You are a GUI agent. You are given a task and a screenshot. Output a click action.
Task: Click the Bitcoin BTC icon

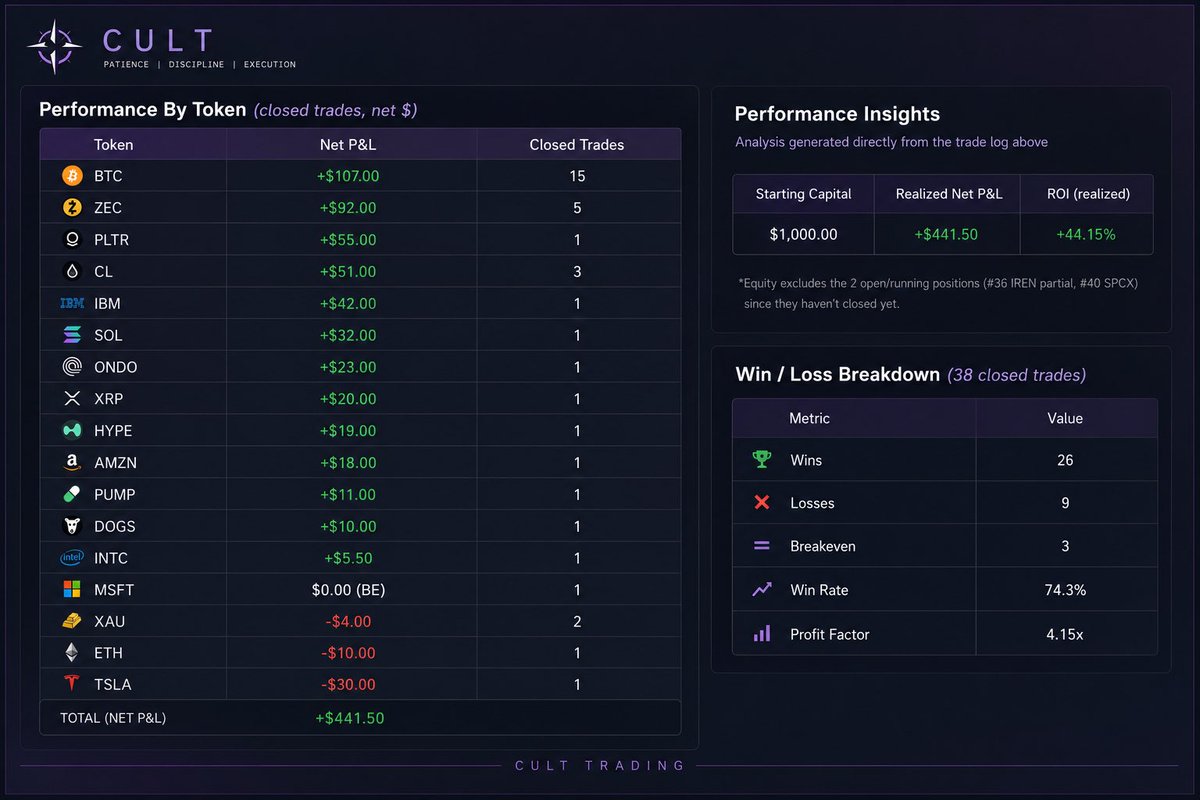[72, 176]
